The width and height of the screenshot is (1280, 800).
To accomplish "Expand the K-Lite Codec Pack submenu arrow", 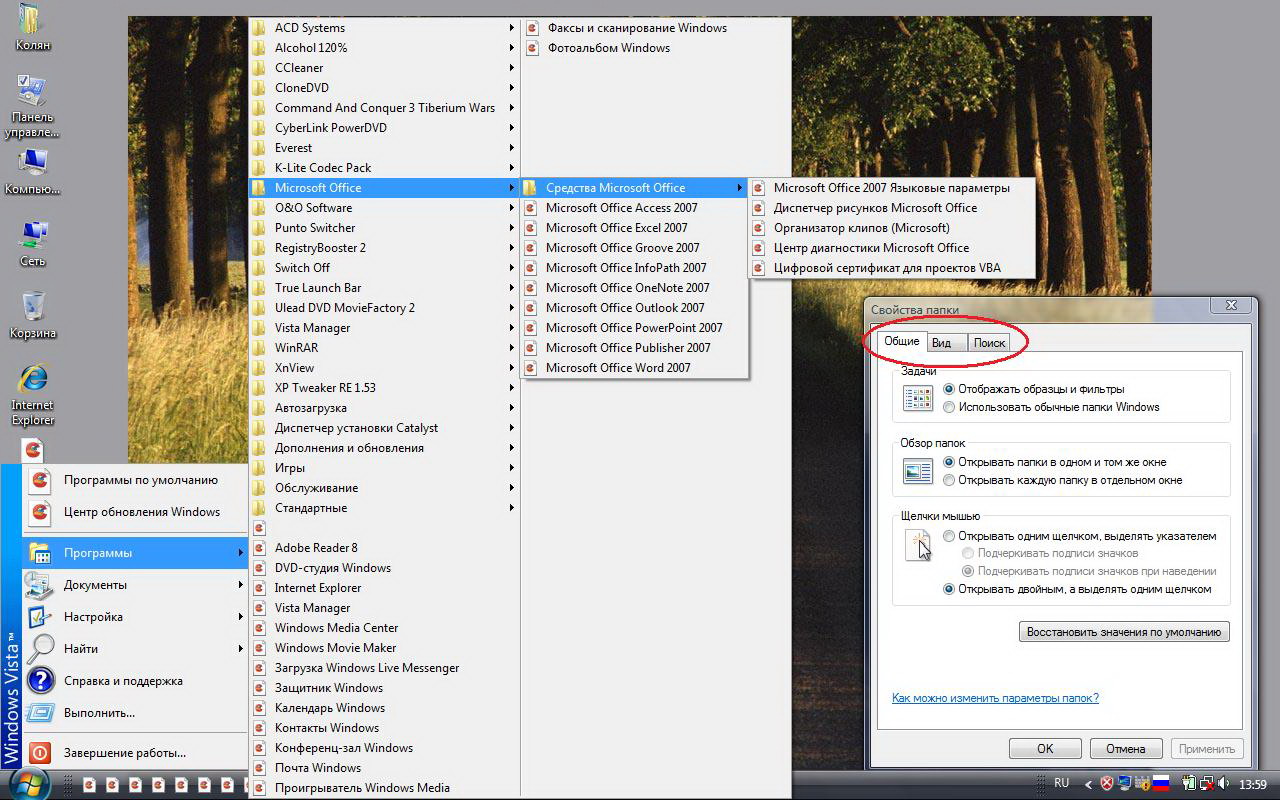I will 512,168.
